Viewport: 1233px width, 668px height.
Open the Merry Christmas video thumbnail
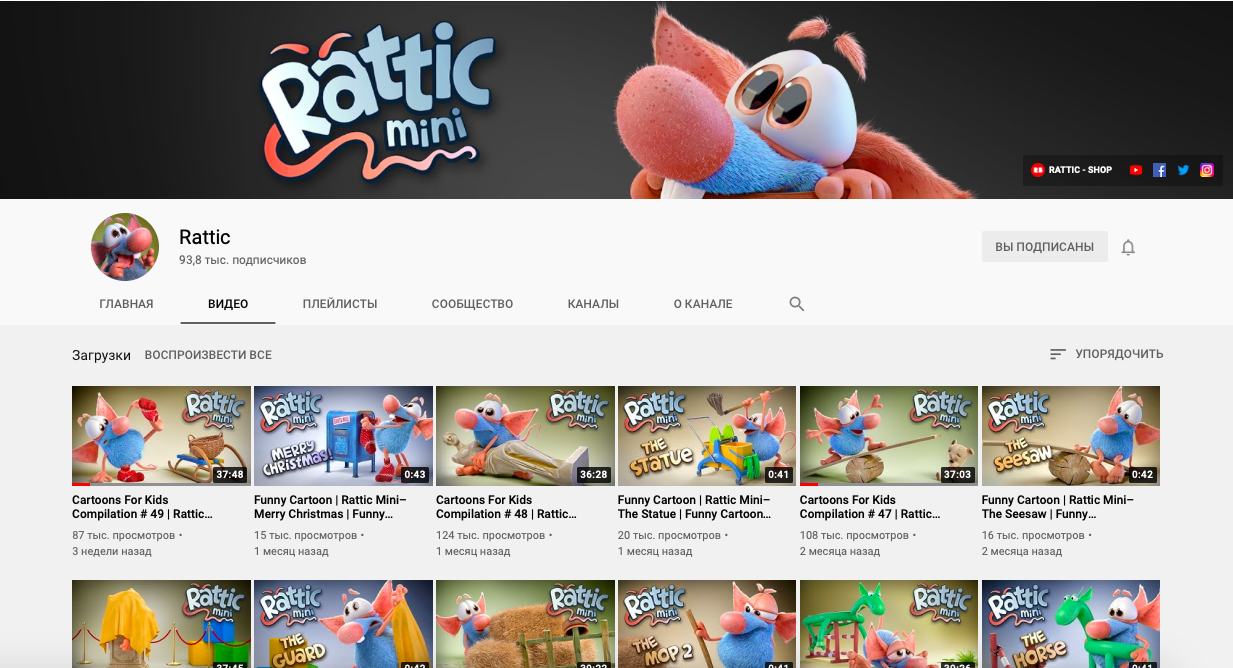343,435
